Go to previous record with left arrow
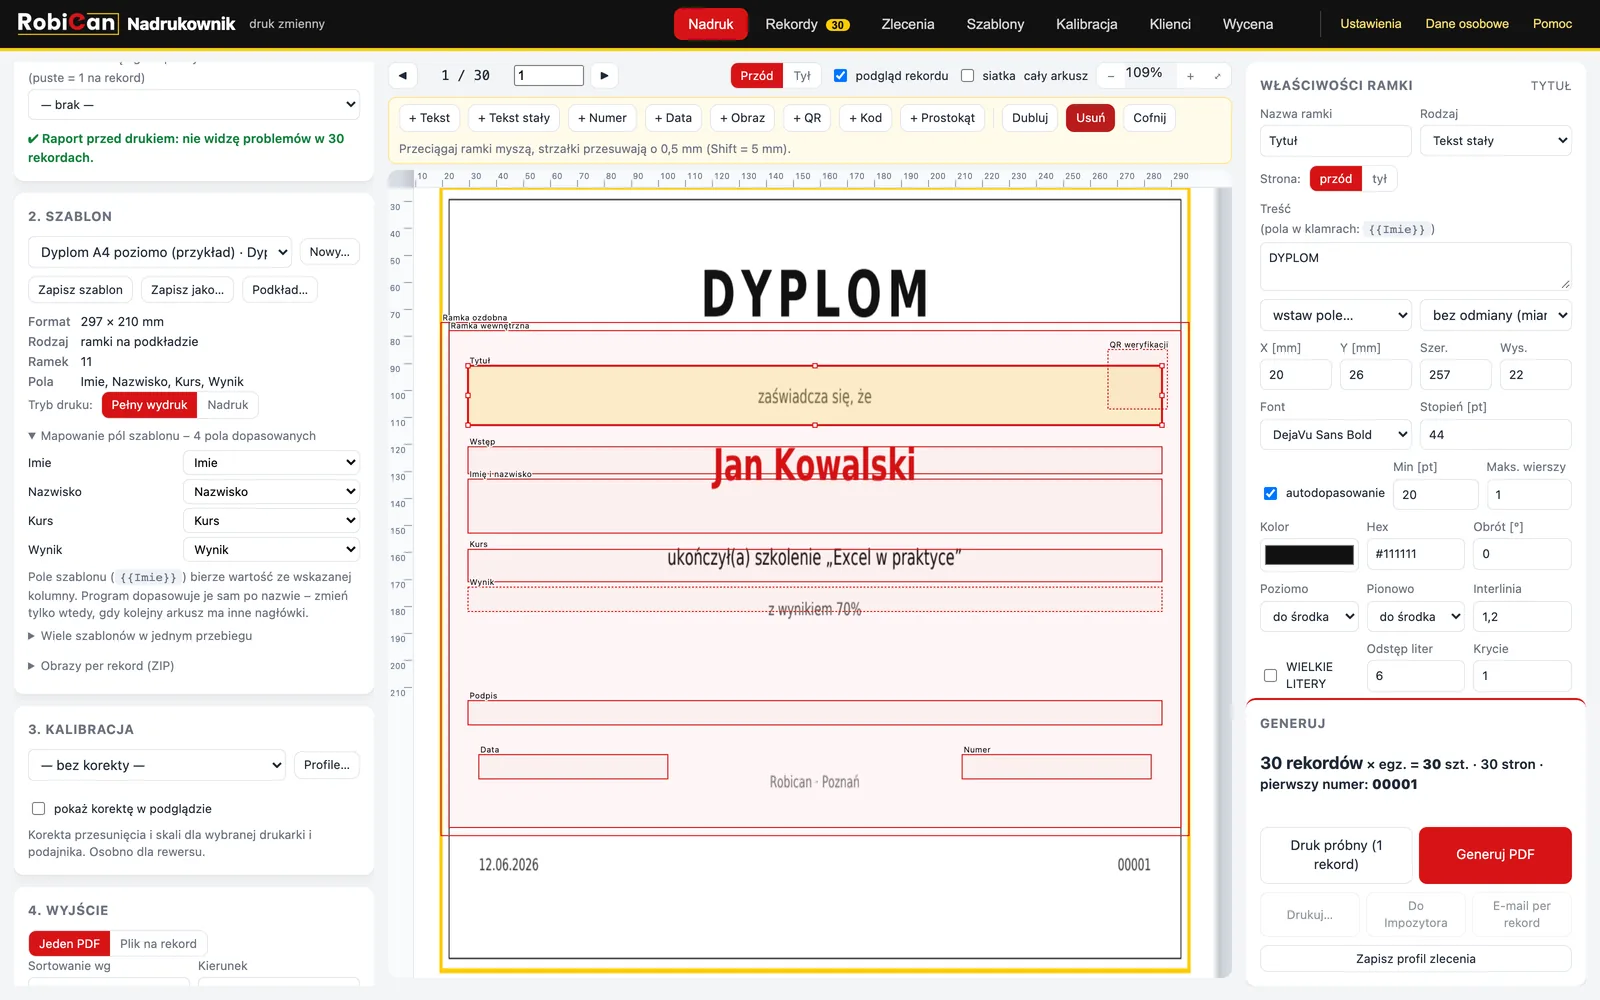 tap(403, 75)
